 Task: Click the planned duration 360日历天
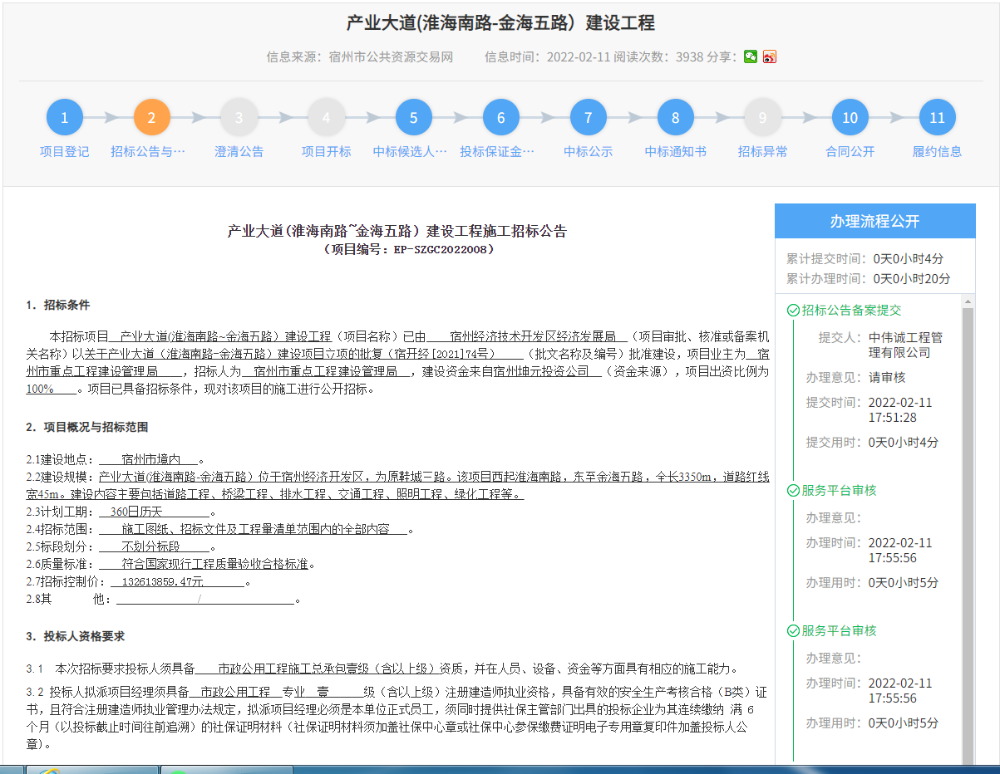click(x=136, y=511)
